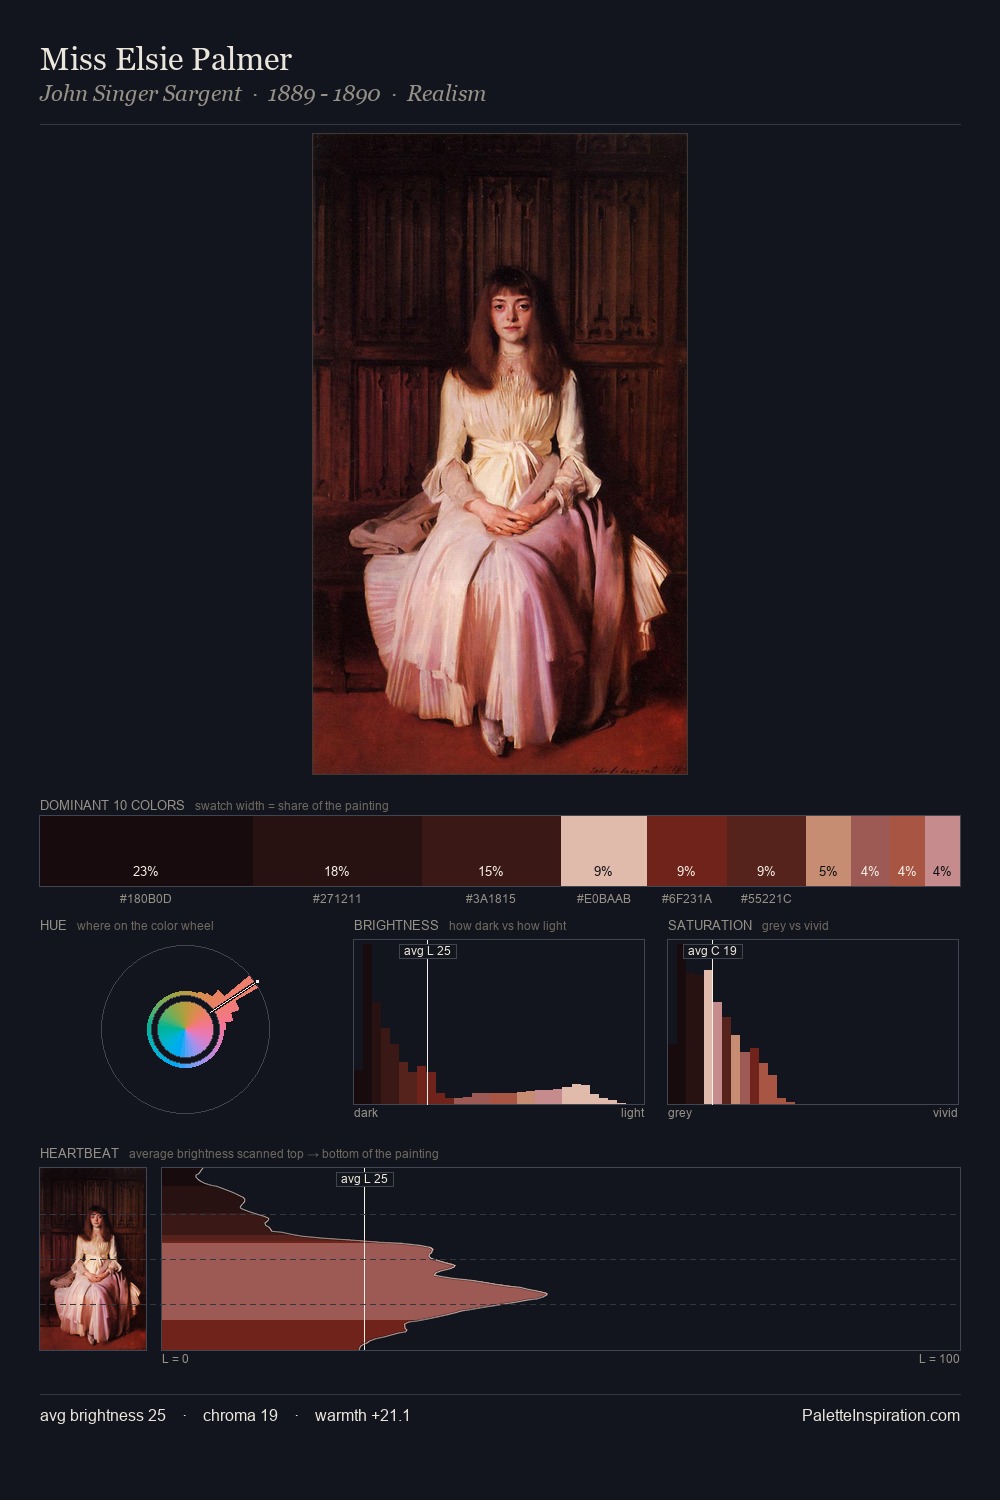Click the brightness histogram chart
Image resolution: width=1000 pixels, height=1500 pixels.
pyautogui.click(x=499, y=1022)
